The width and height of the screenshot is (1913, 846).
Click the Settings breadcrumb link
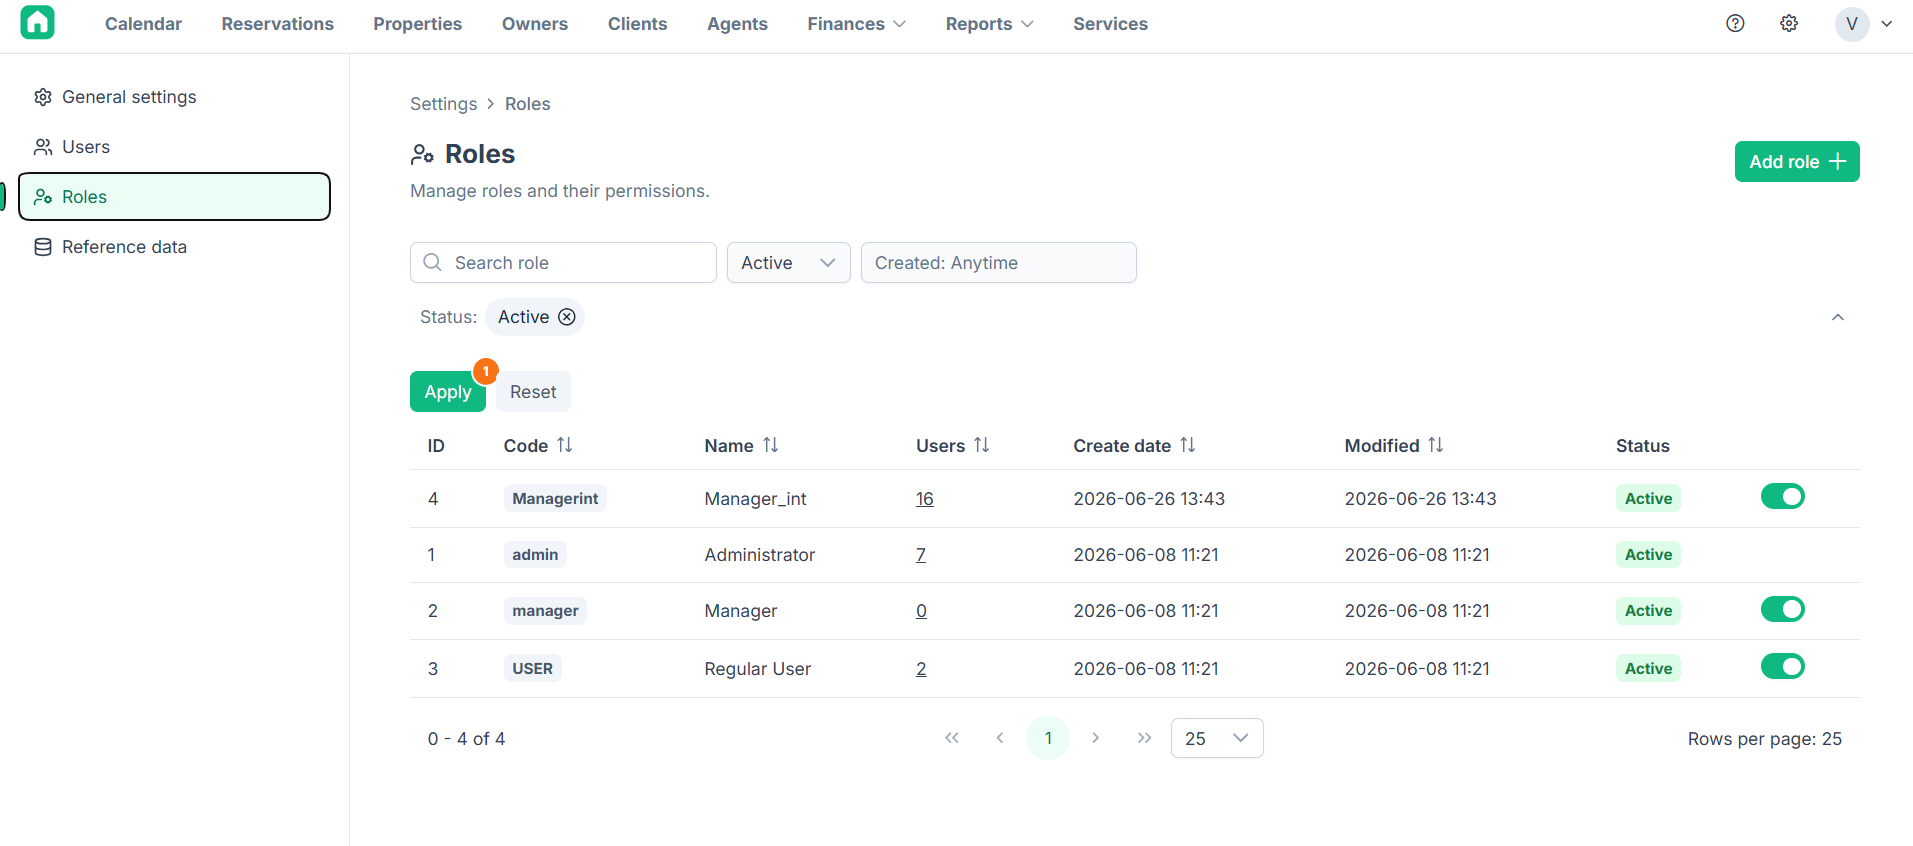click(443, 104)
